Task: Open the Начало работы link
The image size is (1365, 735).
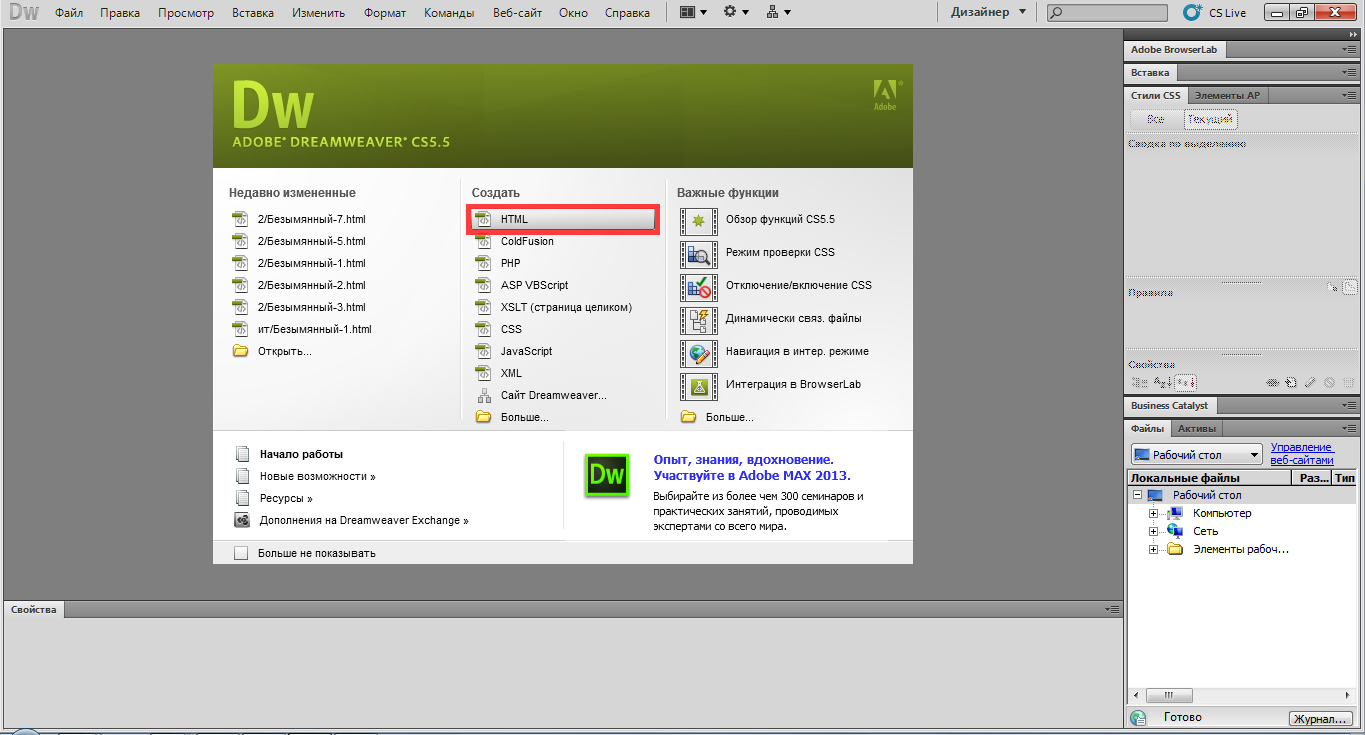Action: 301,454
